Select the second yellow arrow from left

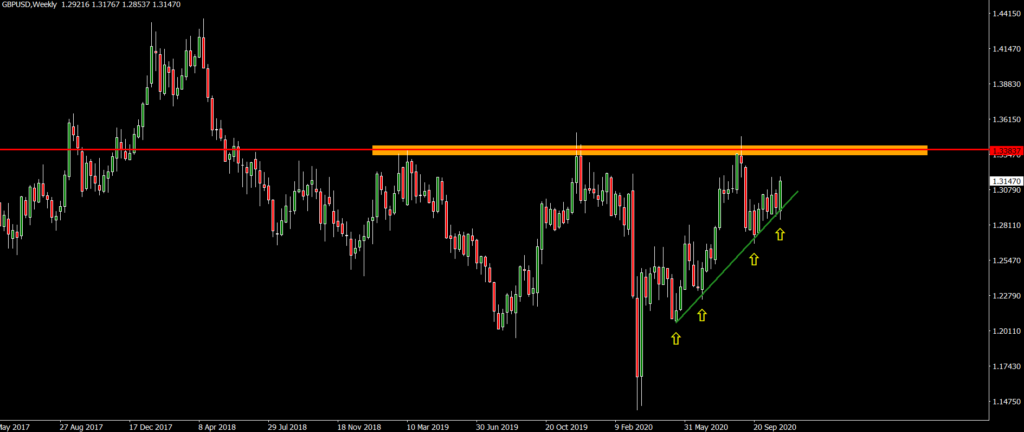pos(702,315)
